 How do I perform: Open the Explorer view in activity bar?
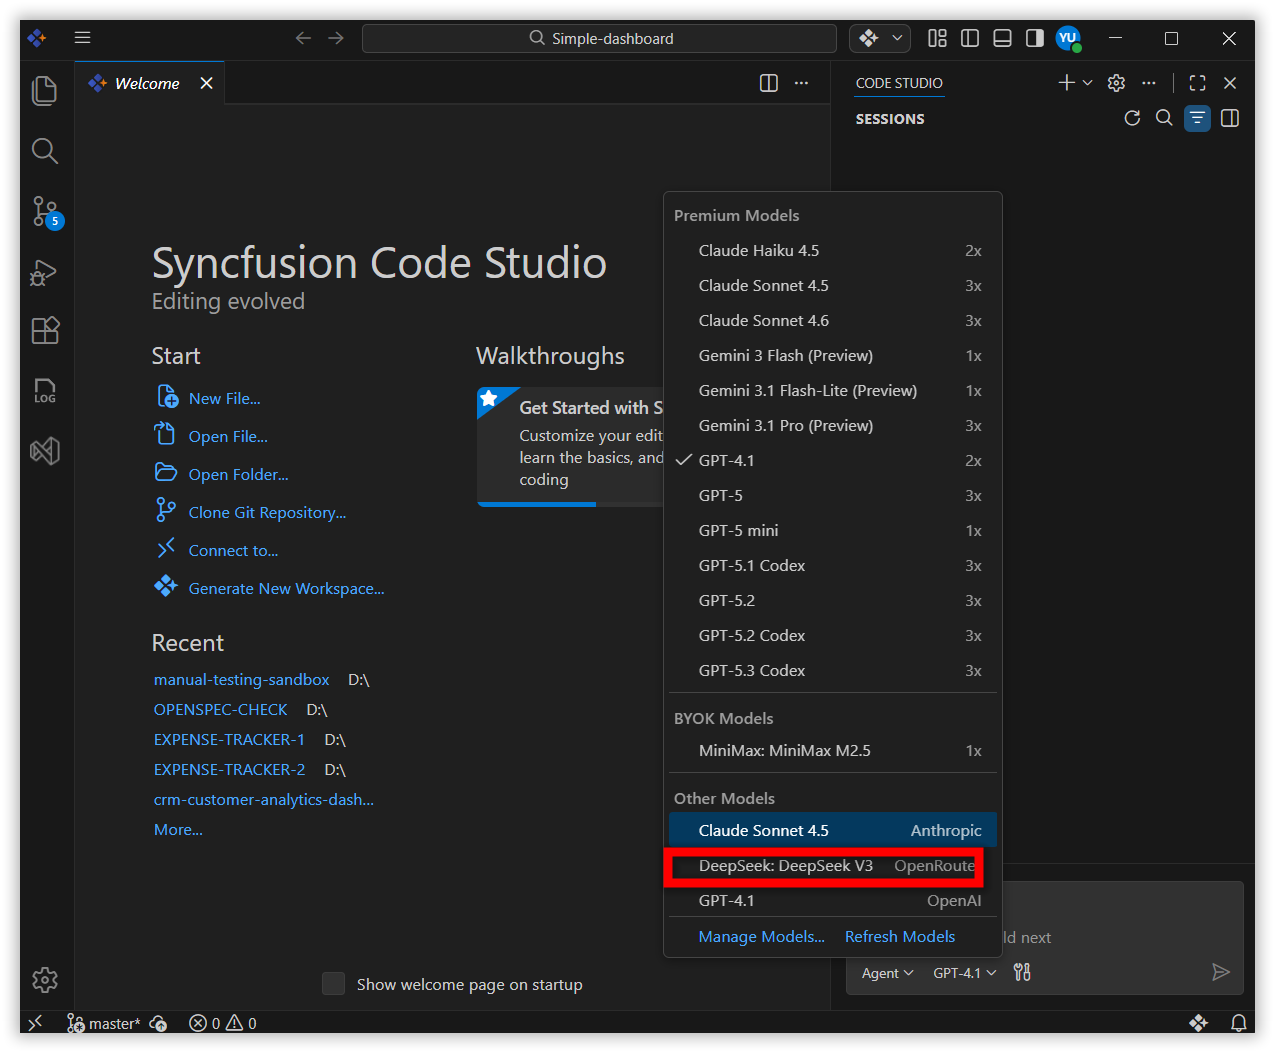click(45, 90)
